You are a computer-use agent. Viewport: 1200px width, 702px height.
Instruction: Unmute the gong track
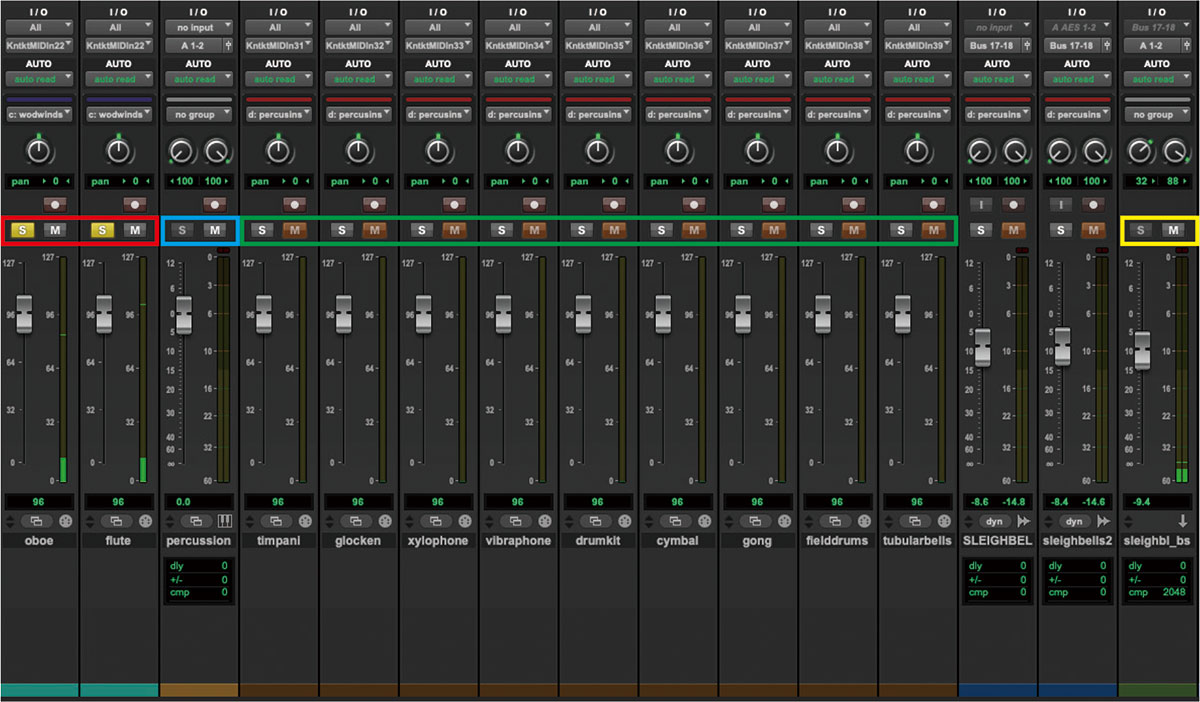[x=774, y=230]
